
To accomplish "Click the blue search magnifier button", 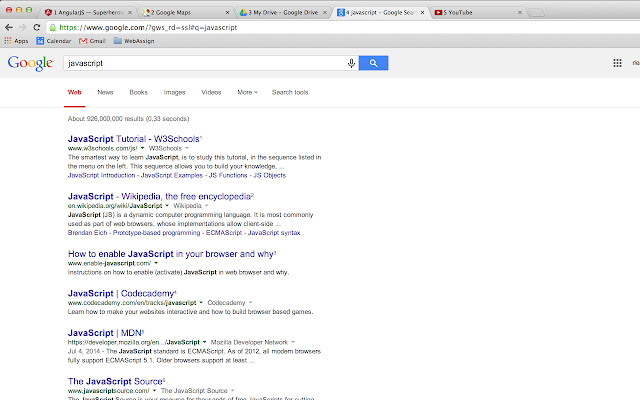I will 373,63.
